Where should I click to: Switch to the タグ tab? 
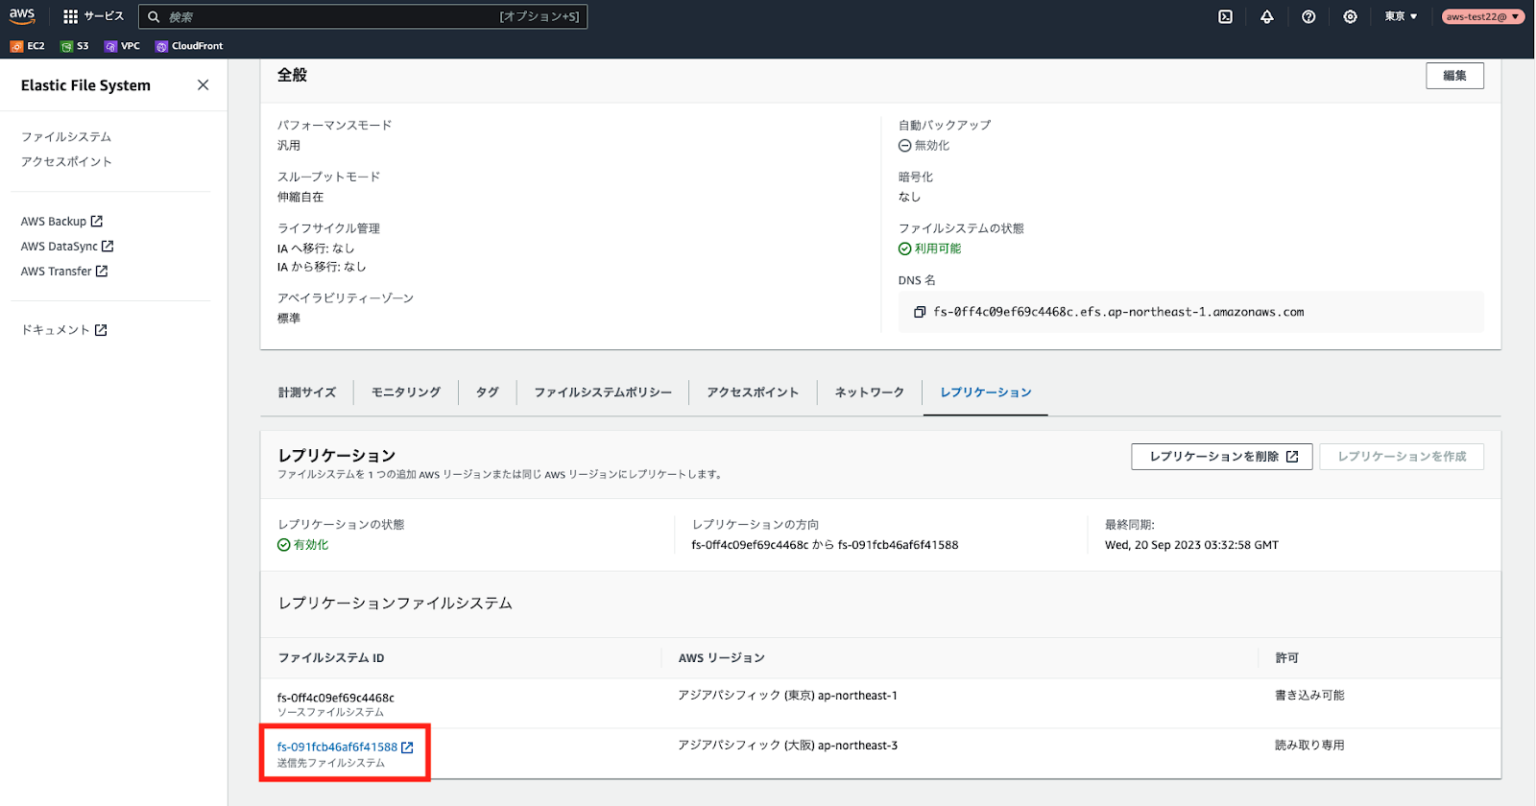click(x=487, y=392)
